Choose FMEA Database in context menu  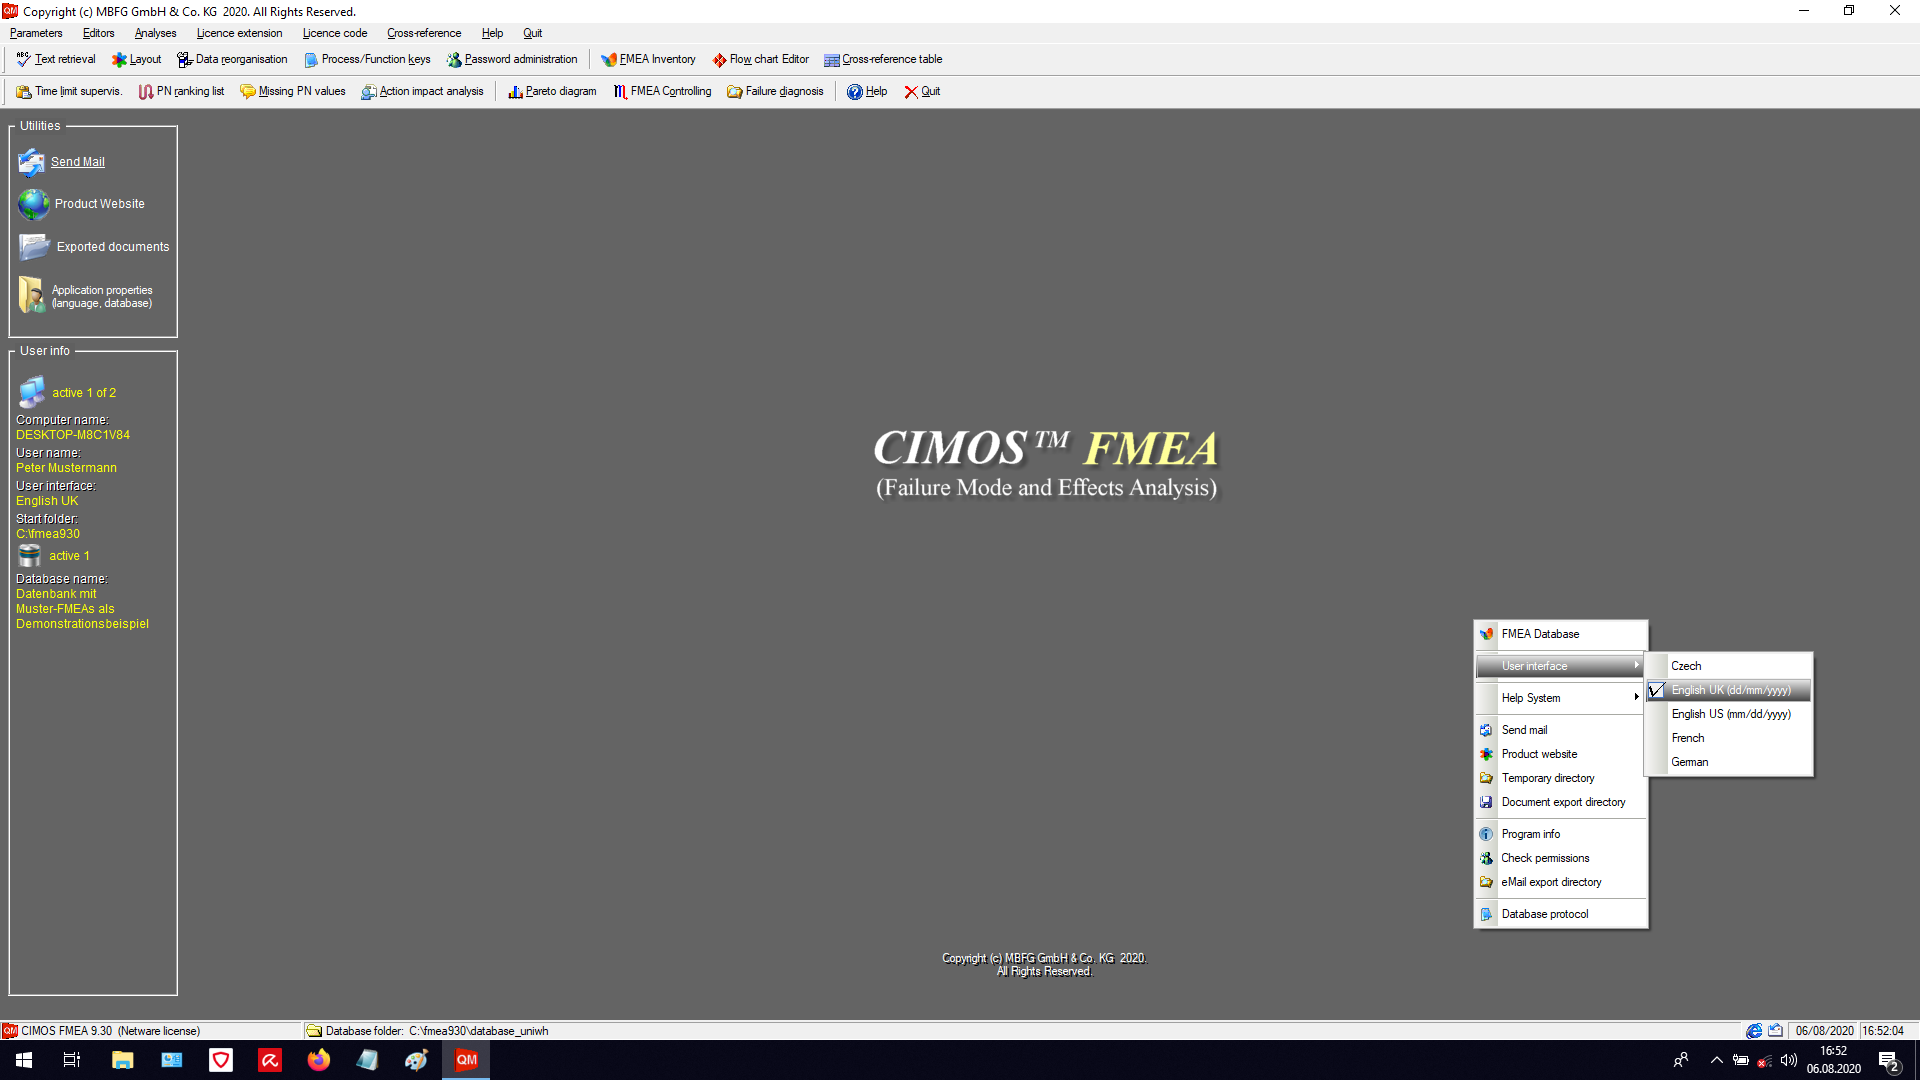tap(1560, 634)
